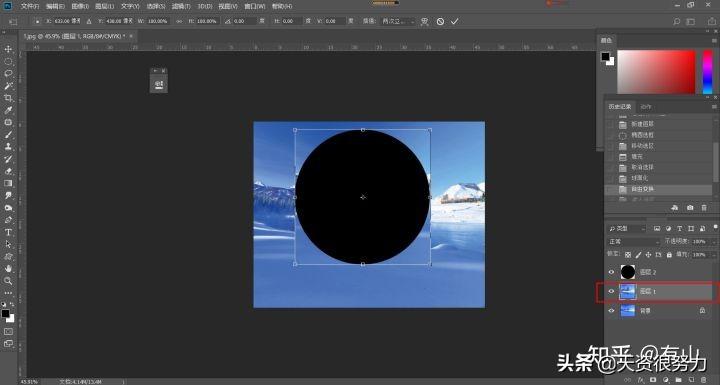Hide the locked background layer
The width and height of the screenshot is (720, 385).
point(611,311)
